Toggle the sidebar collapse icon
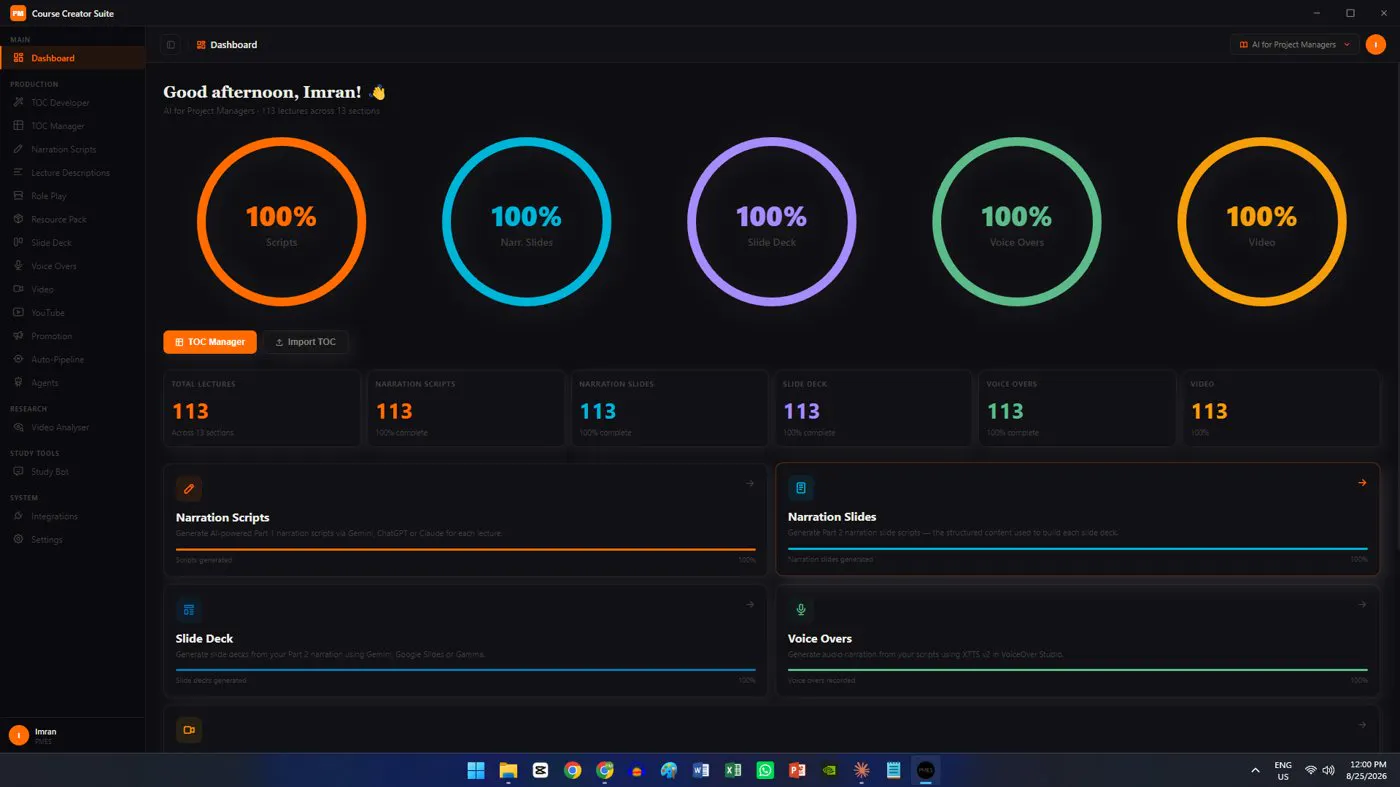Screen dimensions: 1400x787 coord(171,45)
